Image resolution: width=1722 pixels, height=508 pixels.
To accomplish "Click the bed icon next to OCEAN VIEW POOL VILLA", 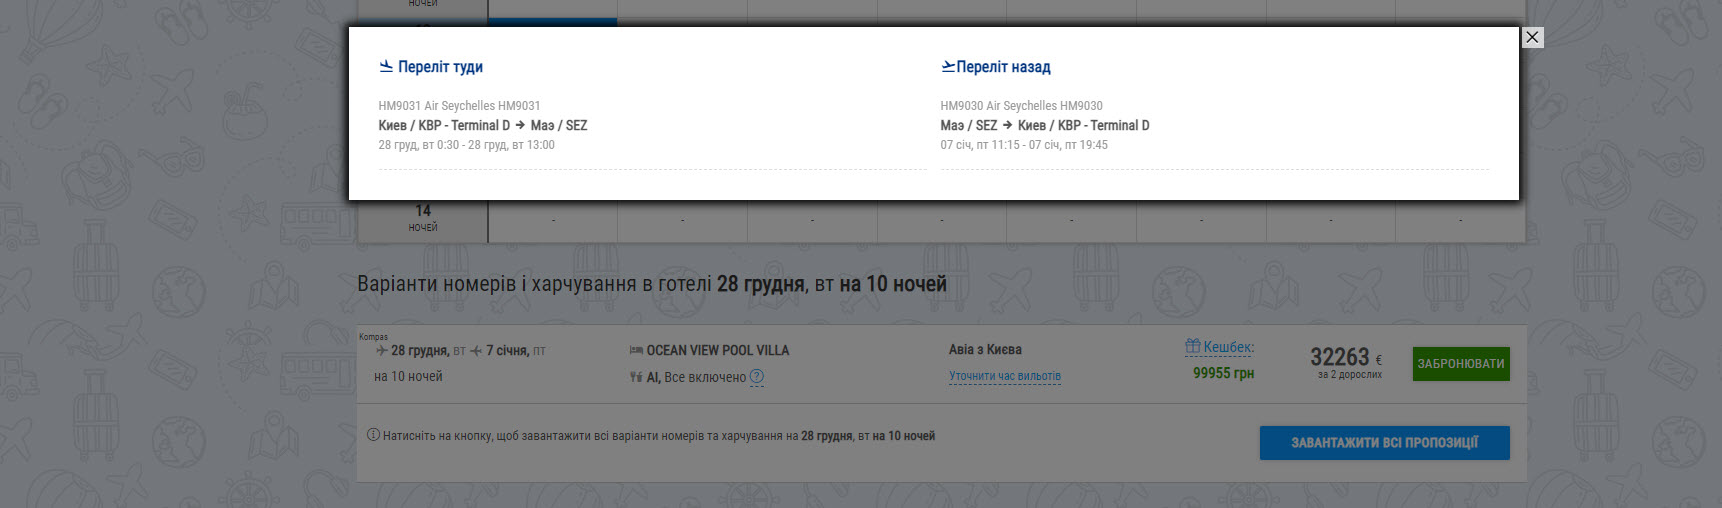I will [x=636, y=350].
